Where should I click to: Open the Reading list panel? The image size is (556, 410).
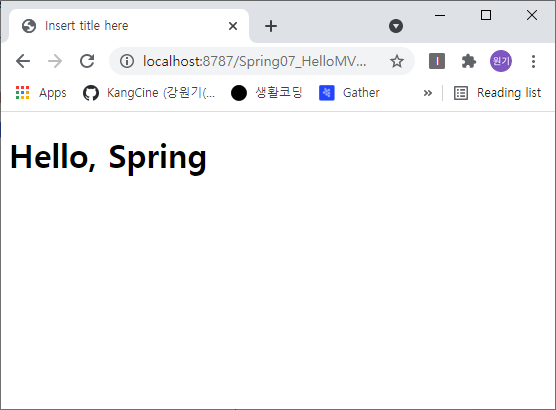point(497,93)
